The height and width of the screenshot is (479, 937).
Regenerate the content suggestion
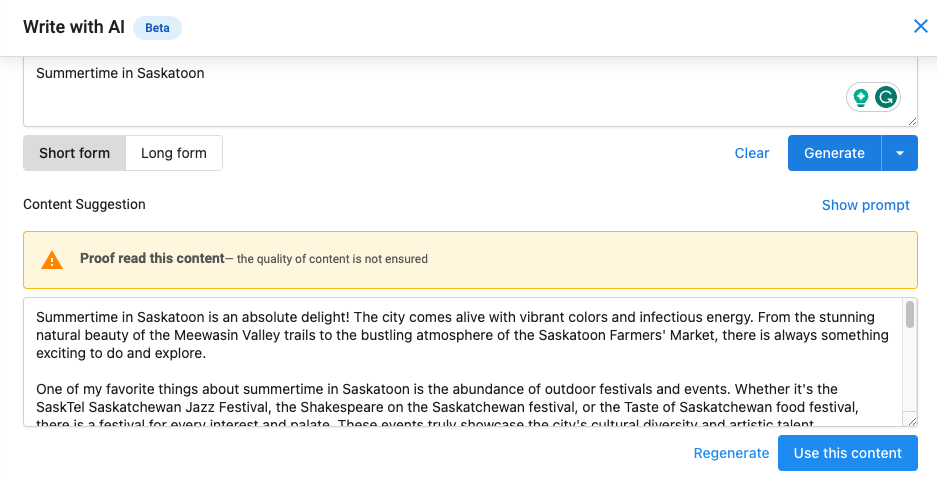click(x=731, y=453)
